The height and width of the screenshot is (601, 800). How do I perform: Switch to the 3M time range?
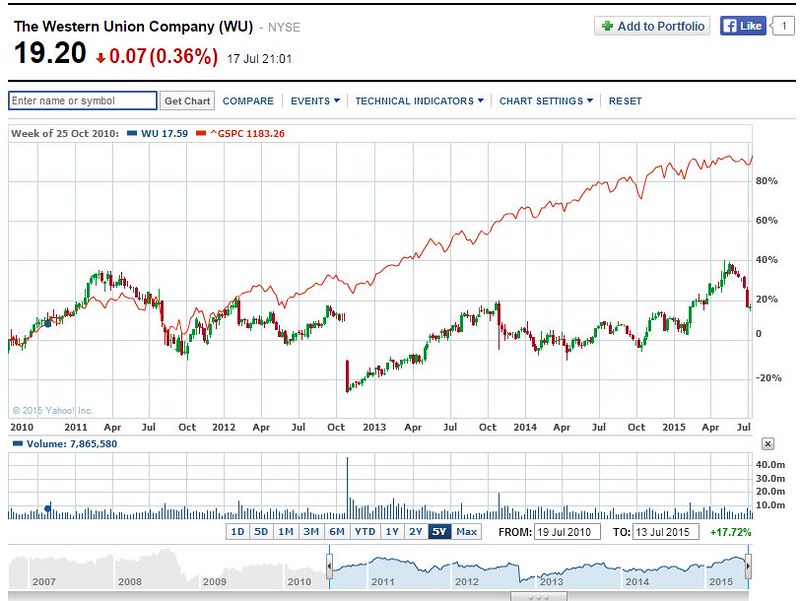[311, 532]
